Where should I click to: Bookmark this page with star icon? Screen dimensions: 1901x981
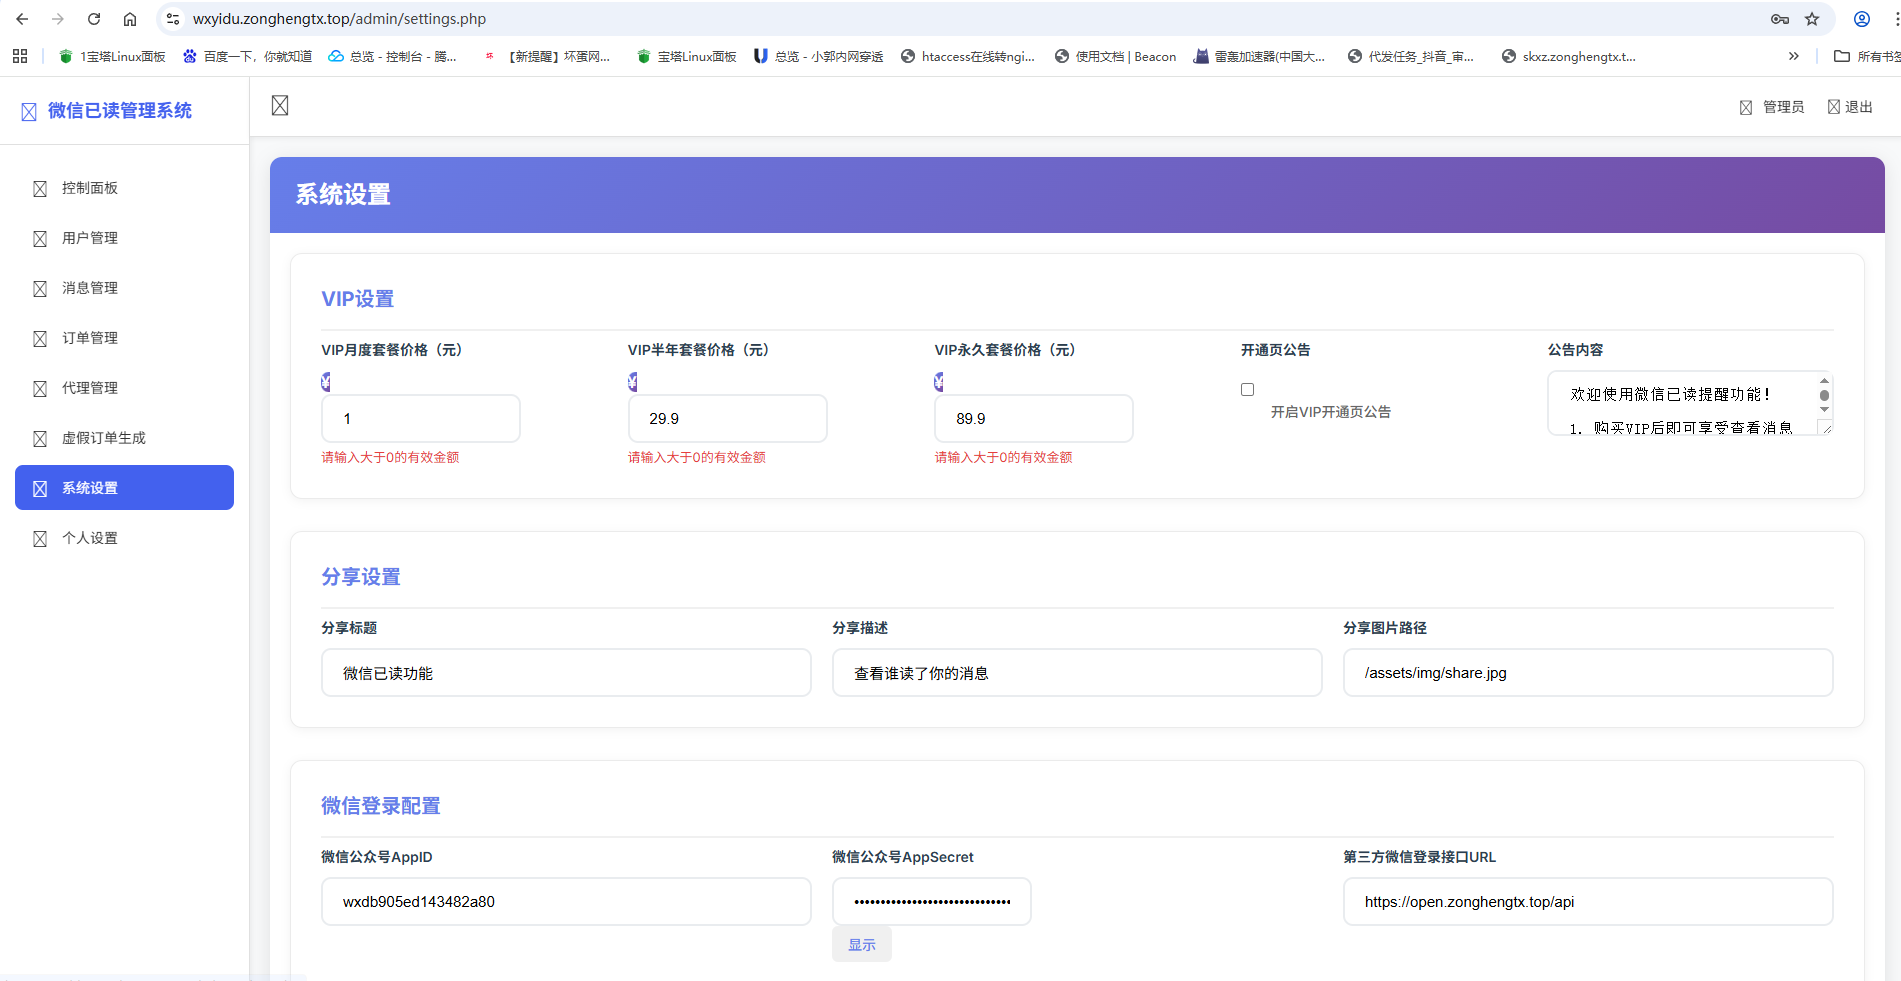(1811, 19)
